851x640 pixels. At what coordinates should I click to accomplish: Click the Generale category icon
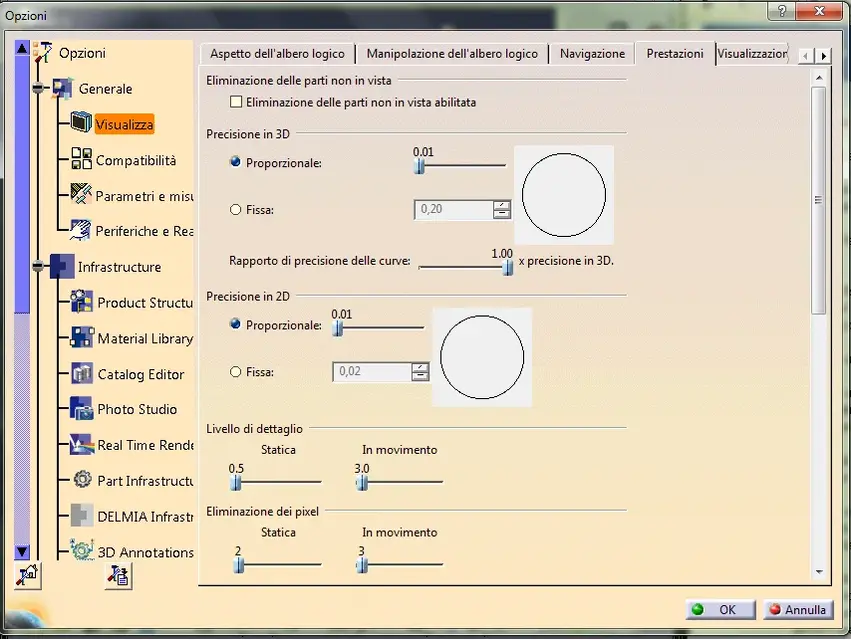(62, 88)
